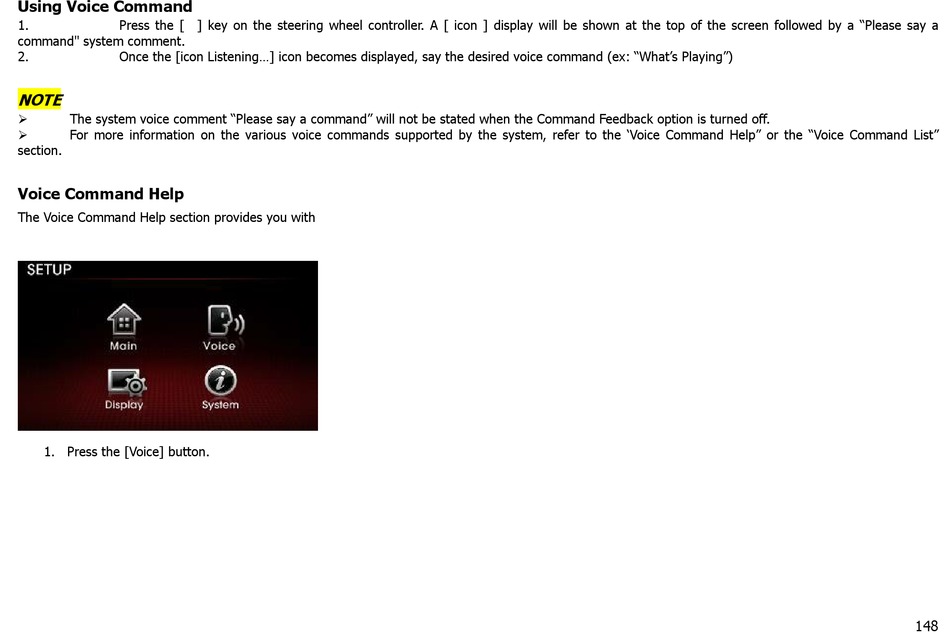Select the Display gear-screen icon
Viewport: 950px width, 632px height.
126,382
